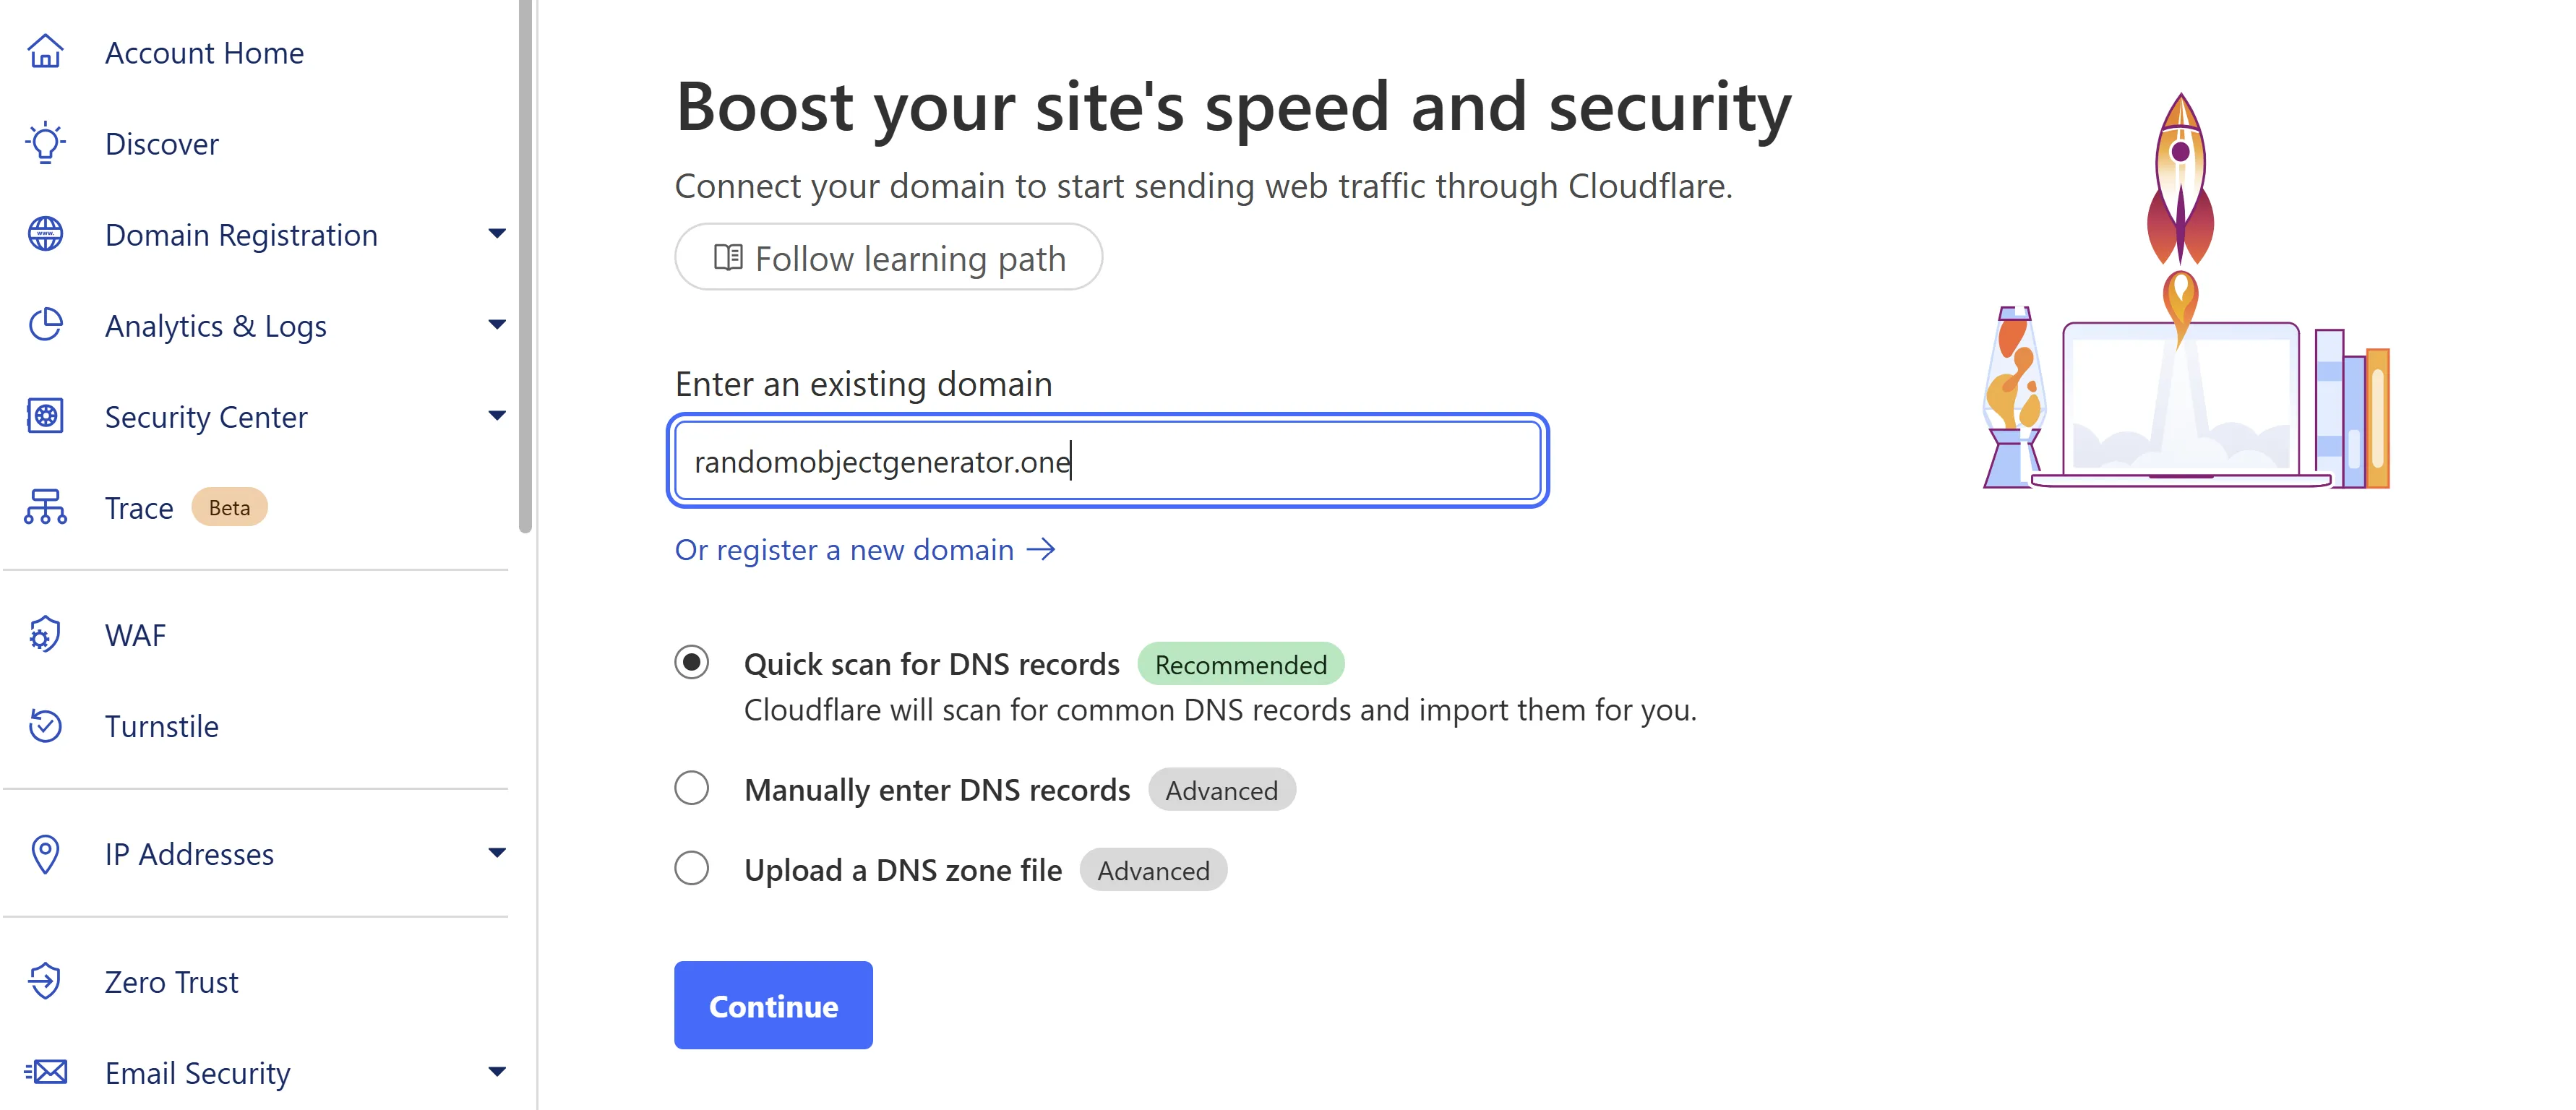Image resolution: width=2576 pixels, height=1110 pixels.
Task: Click the Turnstile checkmark icon
Action: (45, 725)
